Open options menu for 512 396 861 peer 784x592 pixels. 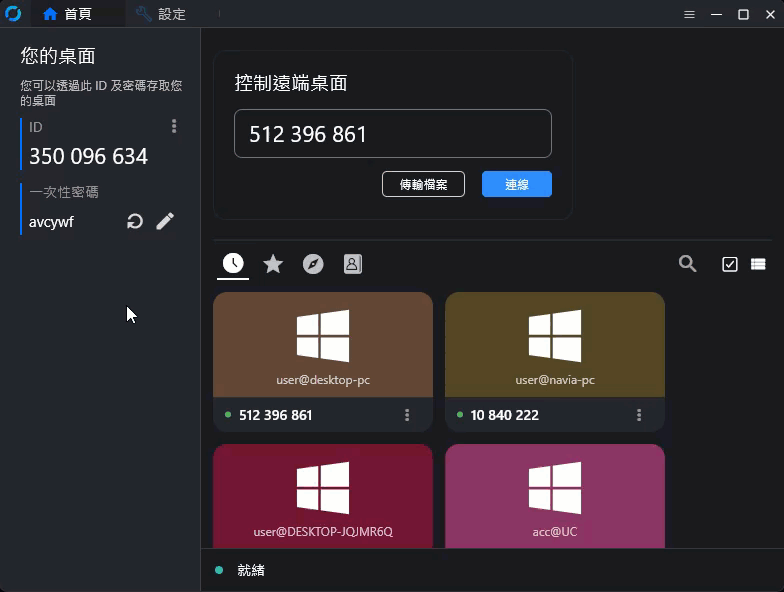pos(407,415)
